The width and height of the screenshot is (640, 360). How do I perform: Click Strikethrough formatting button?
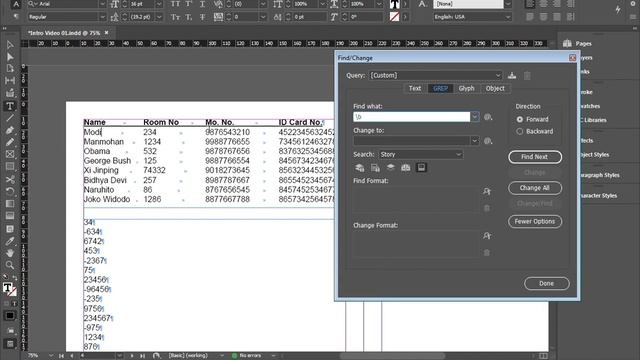[202, 17]
